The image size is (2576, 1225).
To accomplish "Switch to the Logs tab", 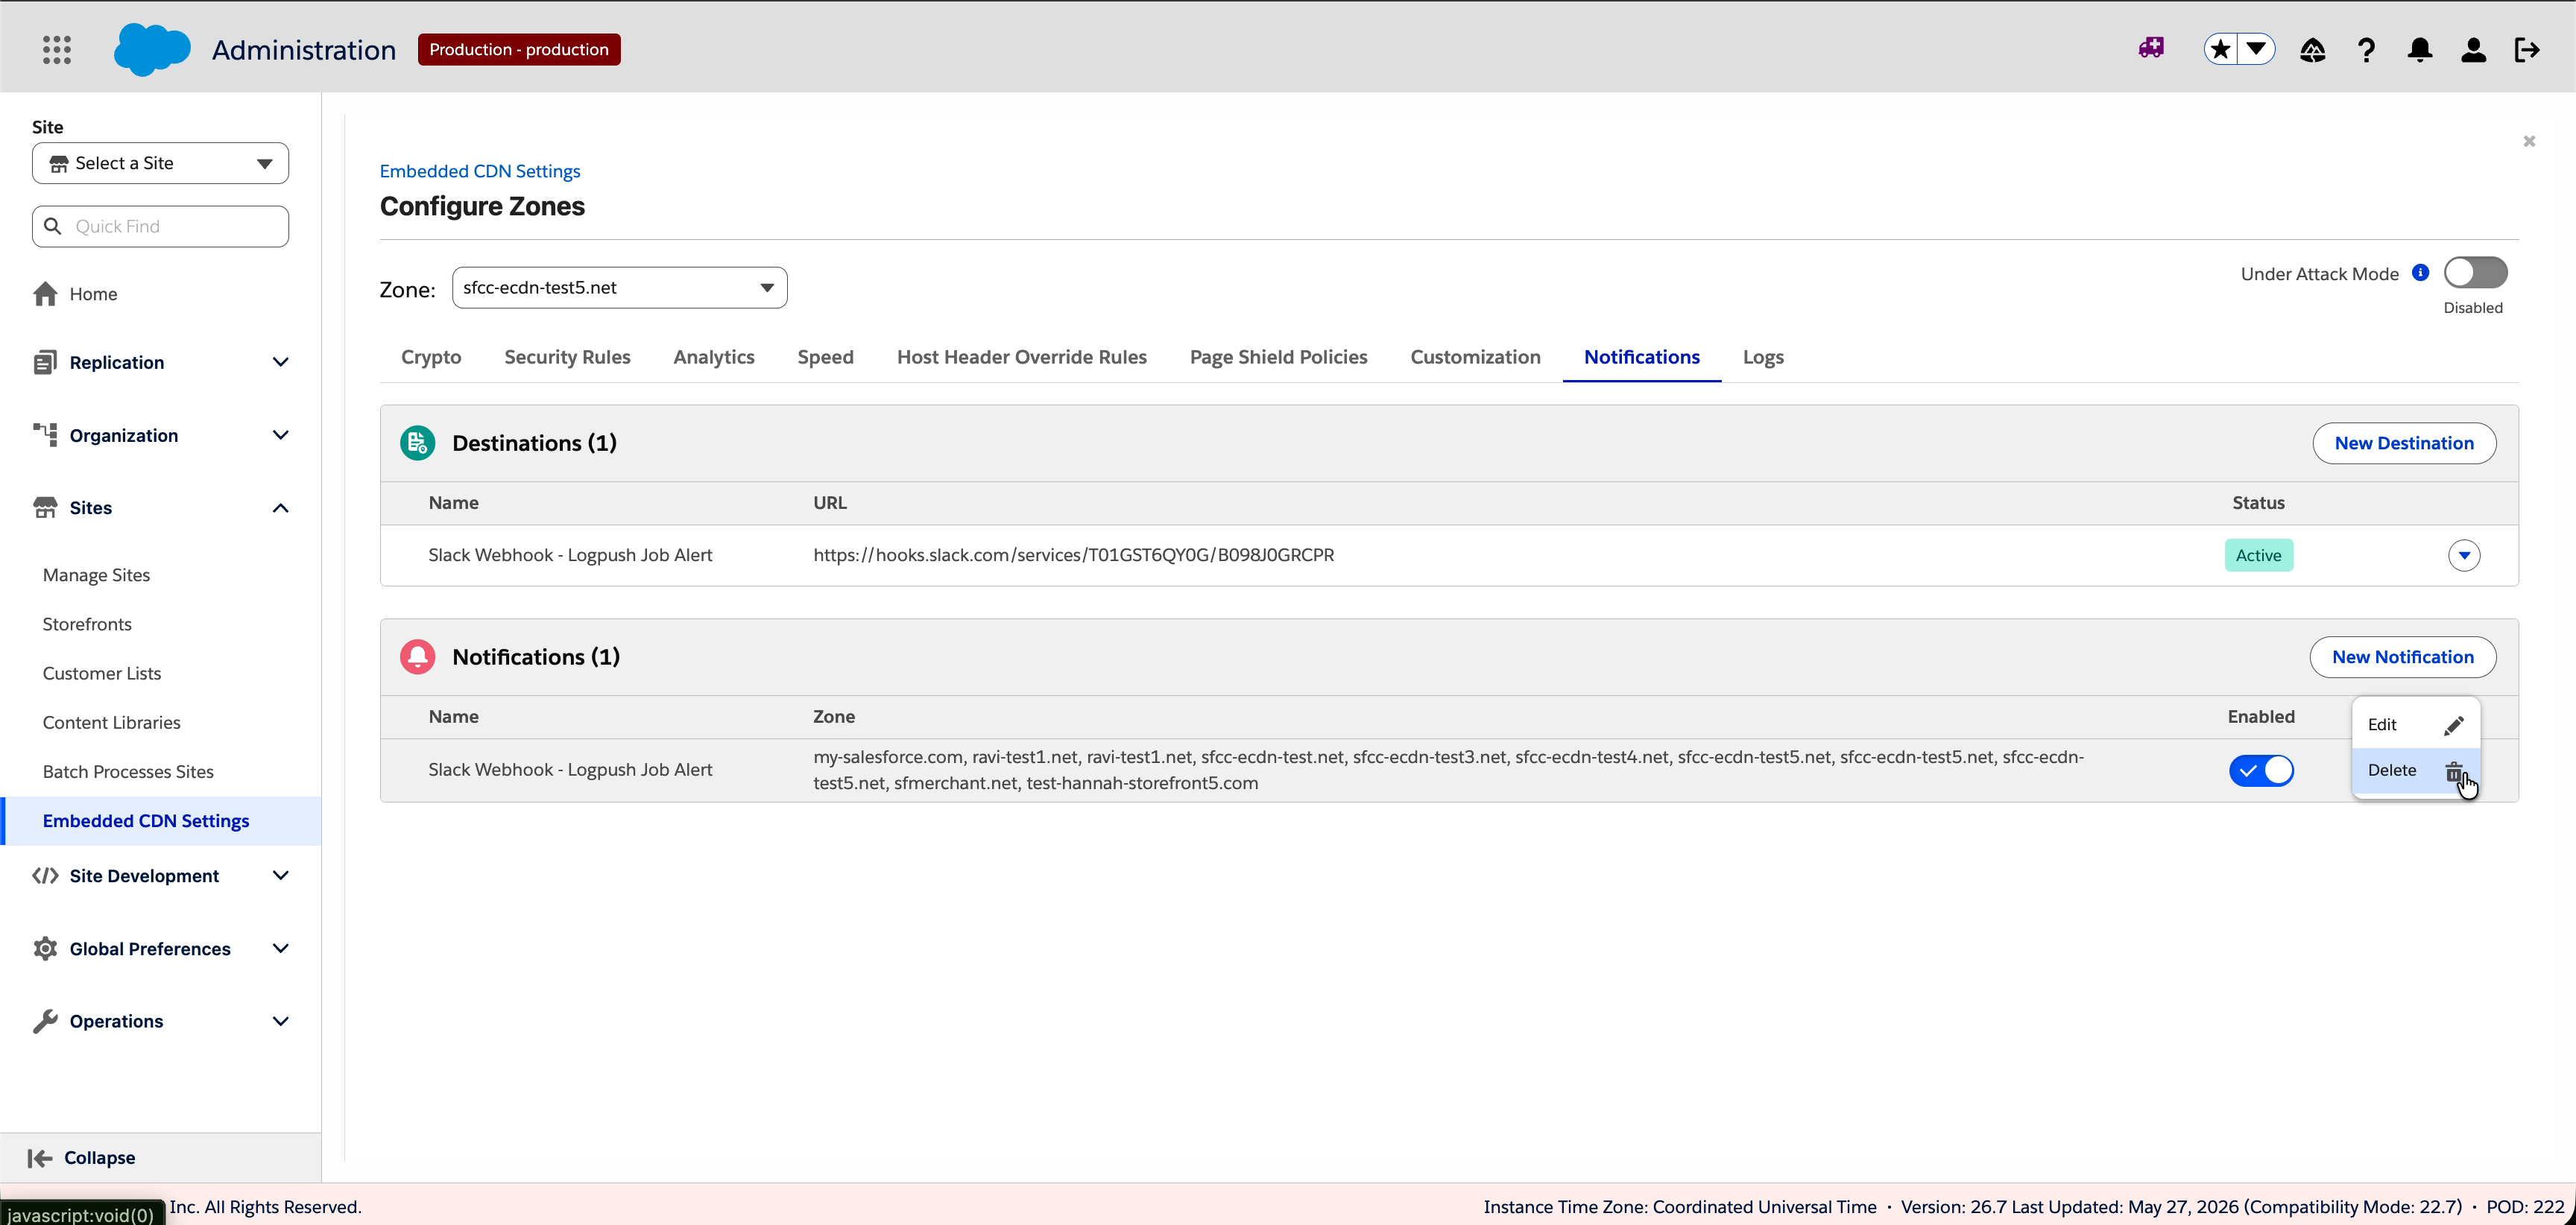I will 1763,357.
